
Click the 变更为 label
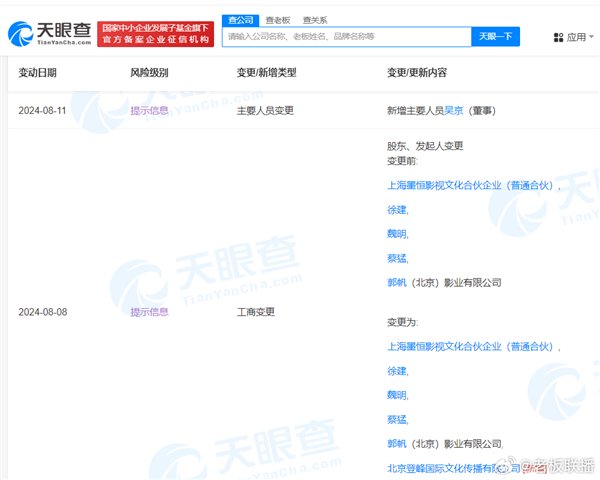click(403, 322)
